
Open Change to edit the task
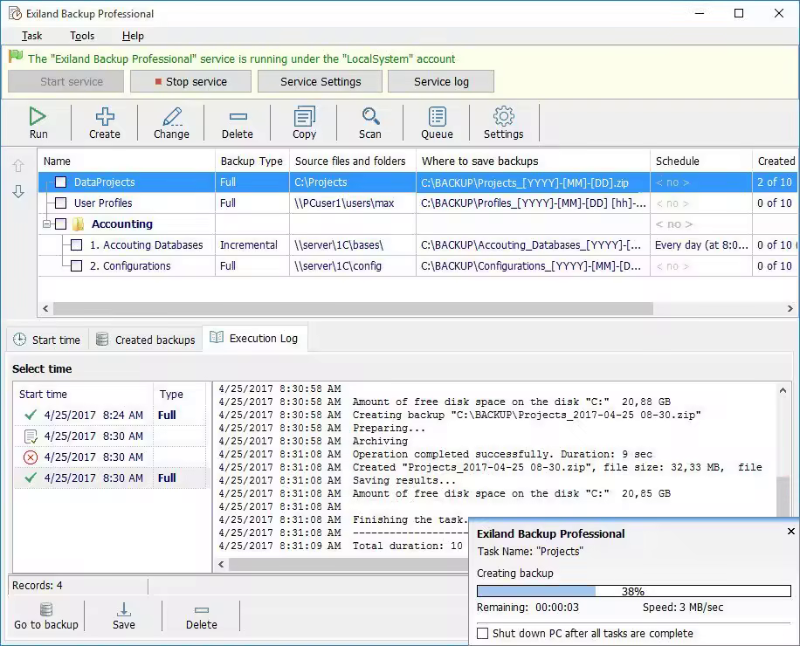point(171,122)
